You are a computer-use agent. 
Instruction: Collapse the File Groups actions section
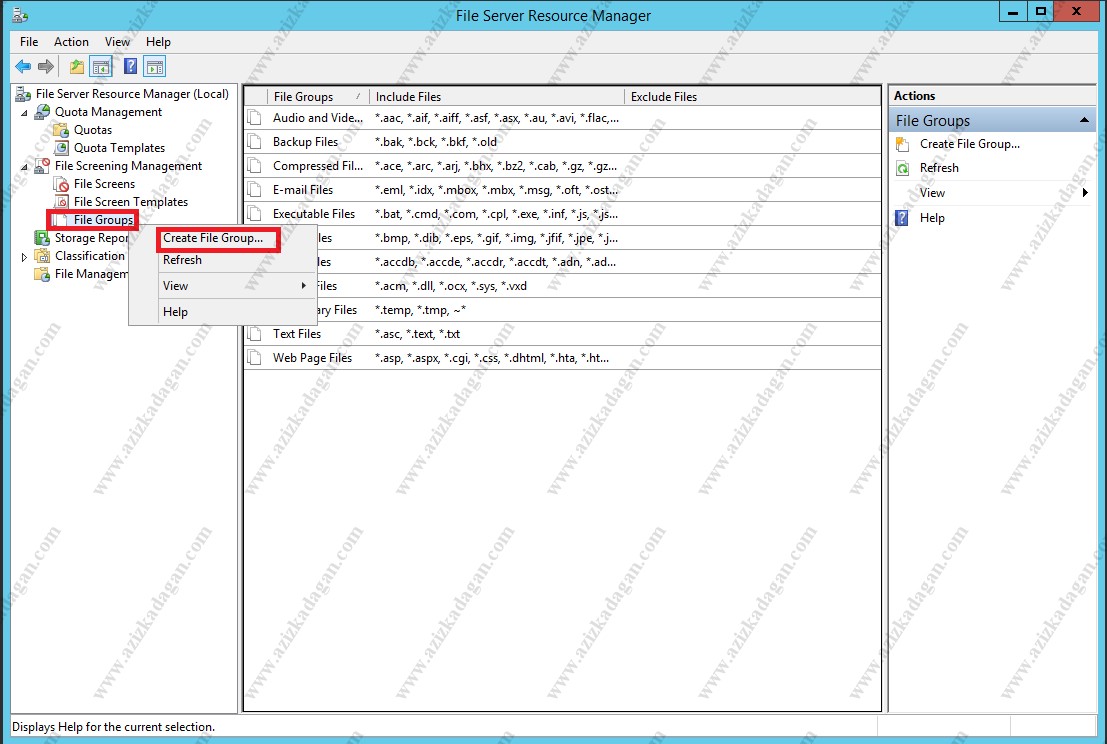point(1084,119)
